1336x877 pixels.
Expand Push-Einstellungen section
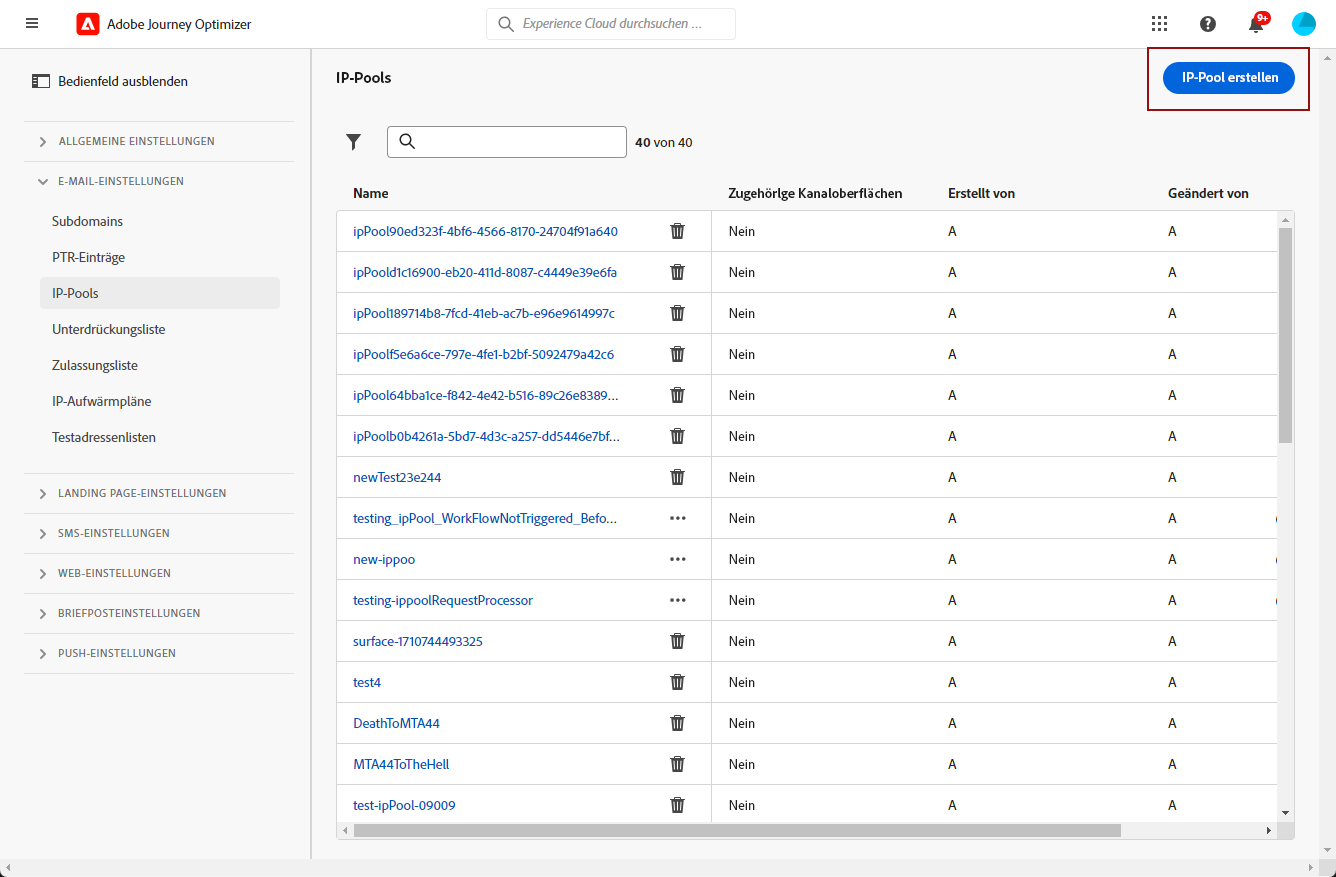tap(116, 654)
